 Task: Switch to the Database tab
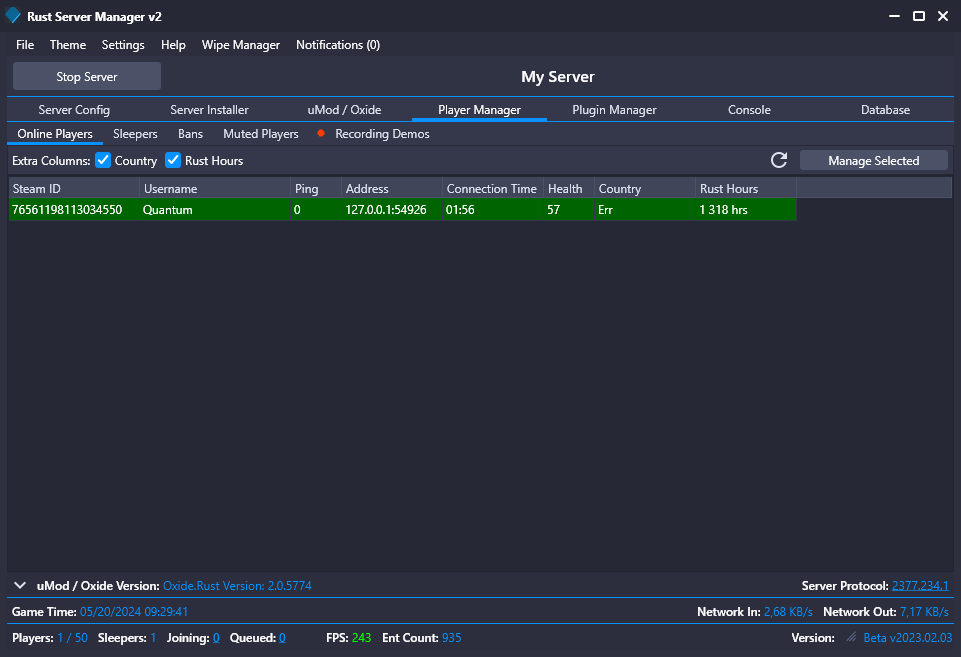[x=885, y=110]
